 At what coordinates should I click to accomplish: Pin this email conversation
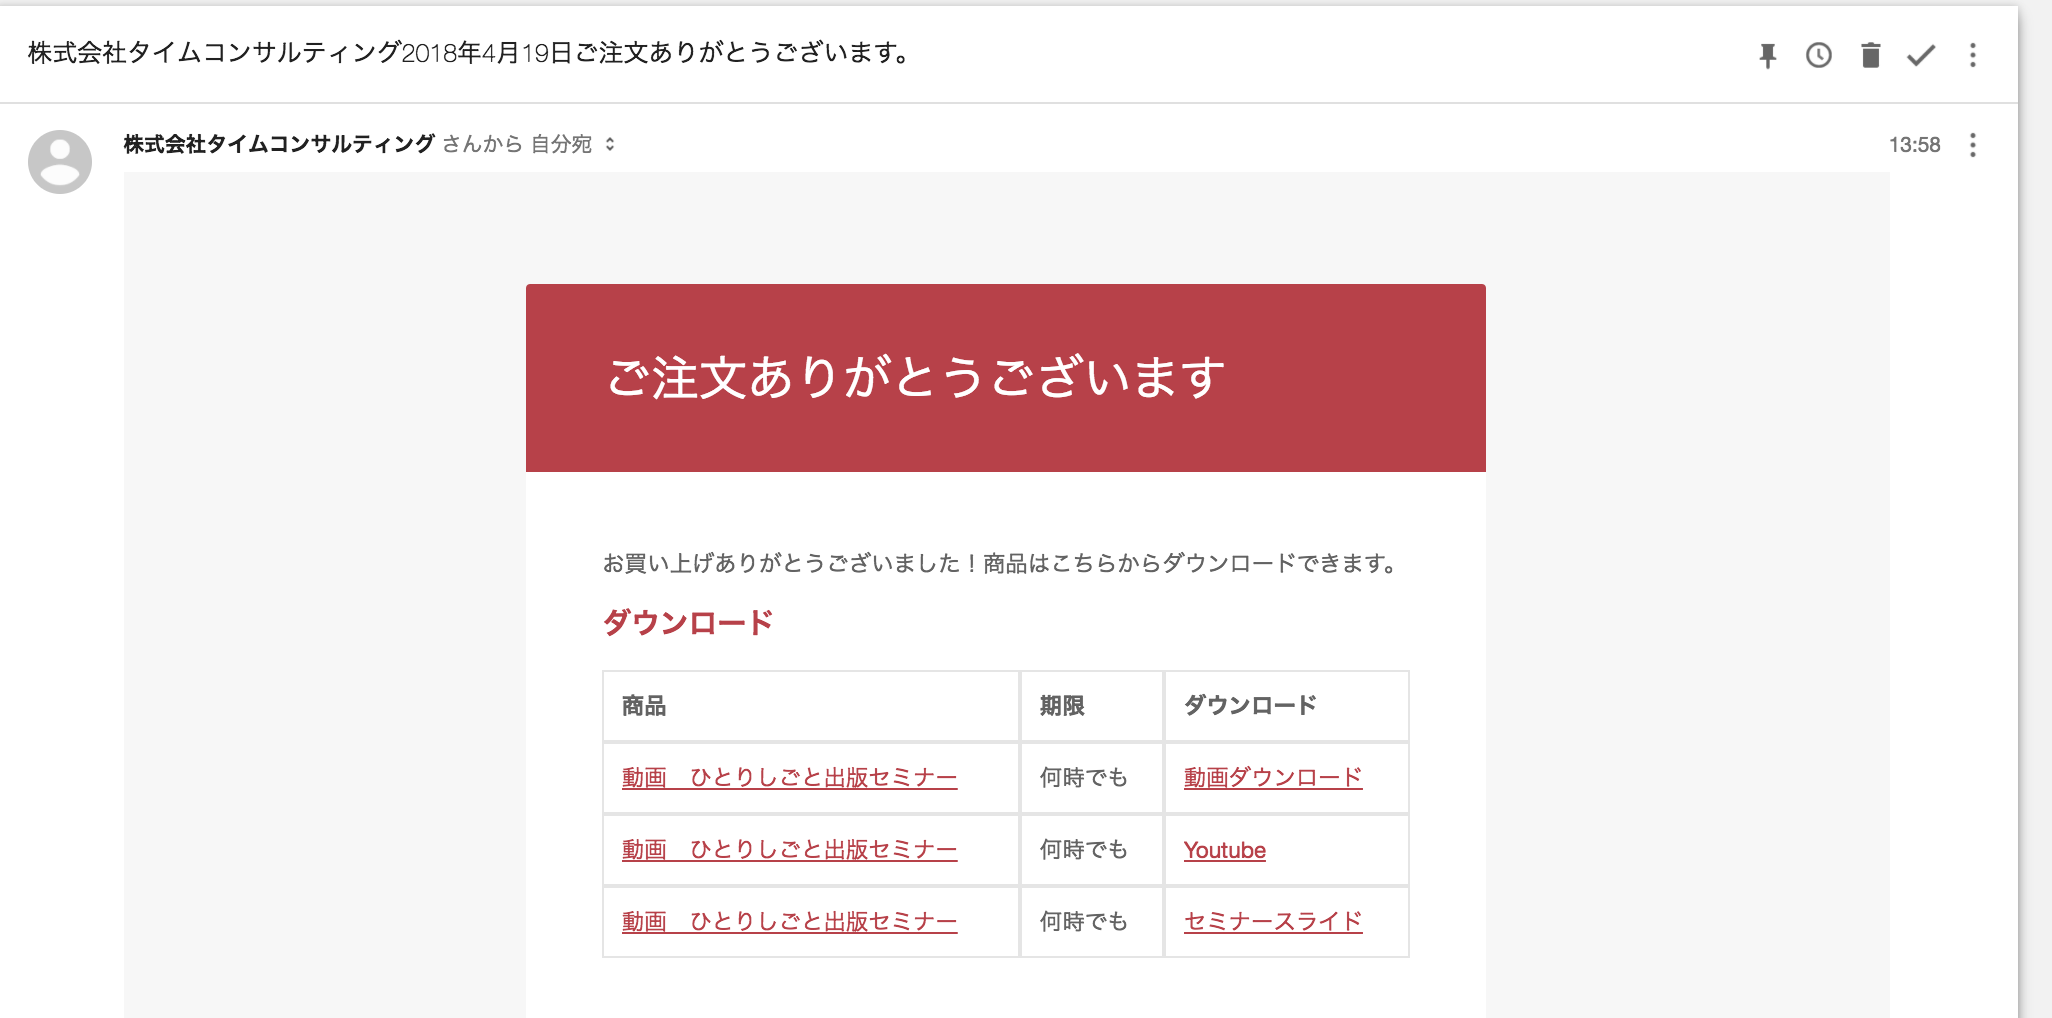pos(1767,55)
